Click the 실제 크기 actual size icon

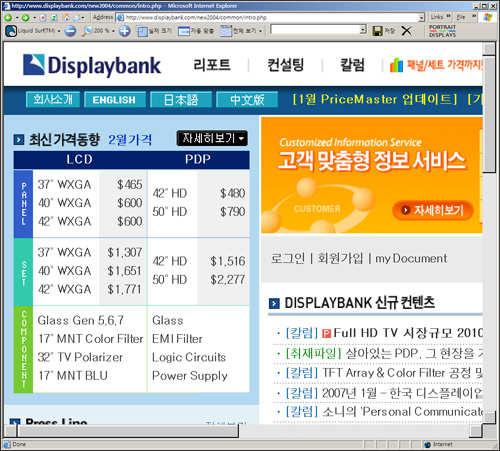pyautogui.click(x=142, y=31)
